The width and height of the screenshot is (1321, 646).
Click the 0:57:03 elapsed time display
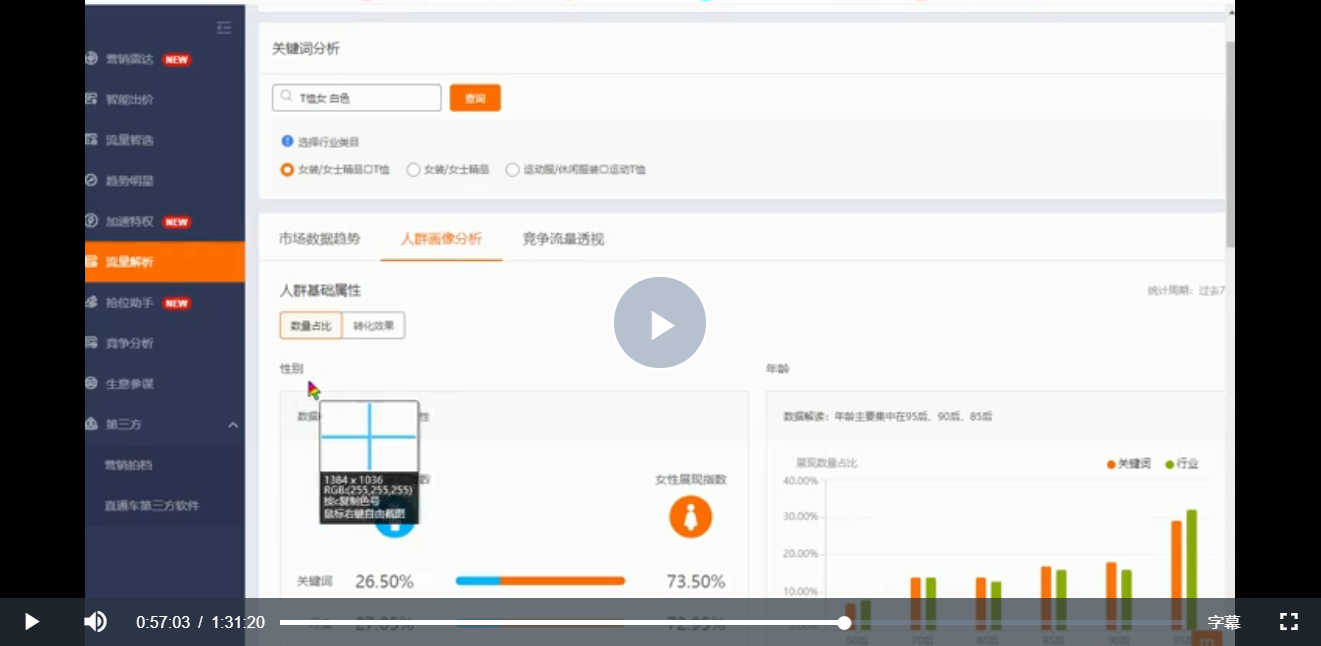pos(163,623)
